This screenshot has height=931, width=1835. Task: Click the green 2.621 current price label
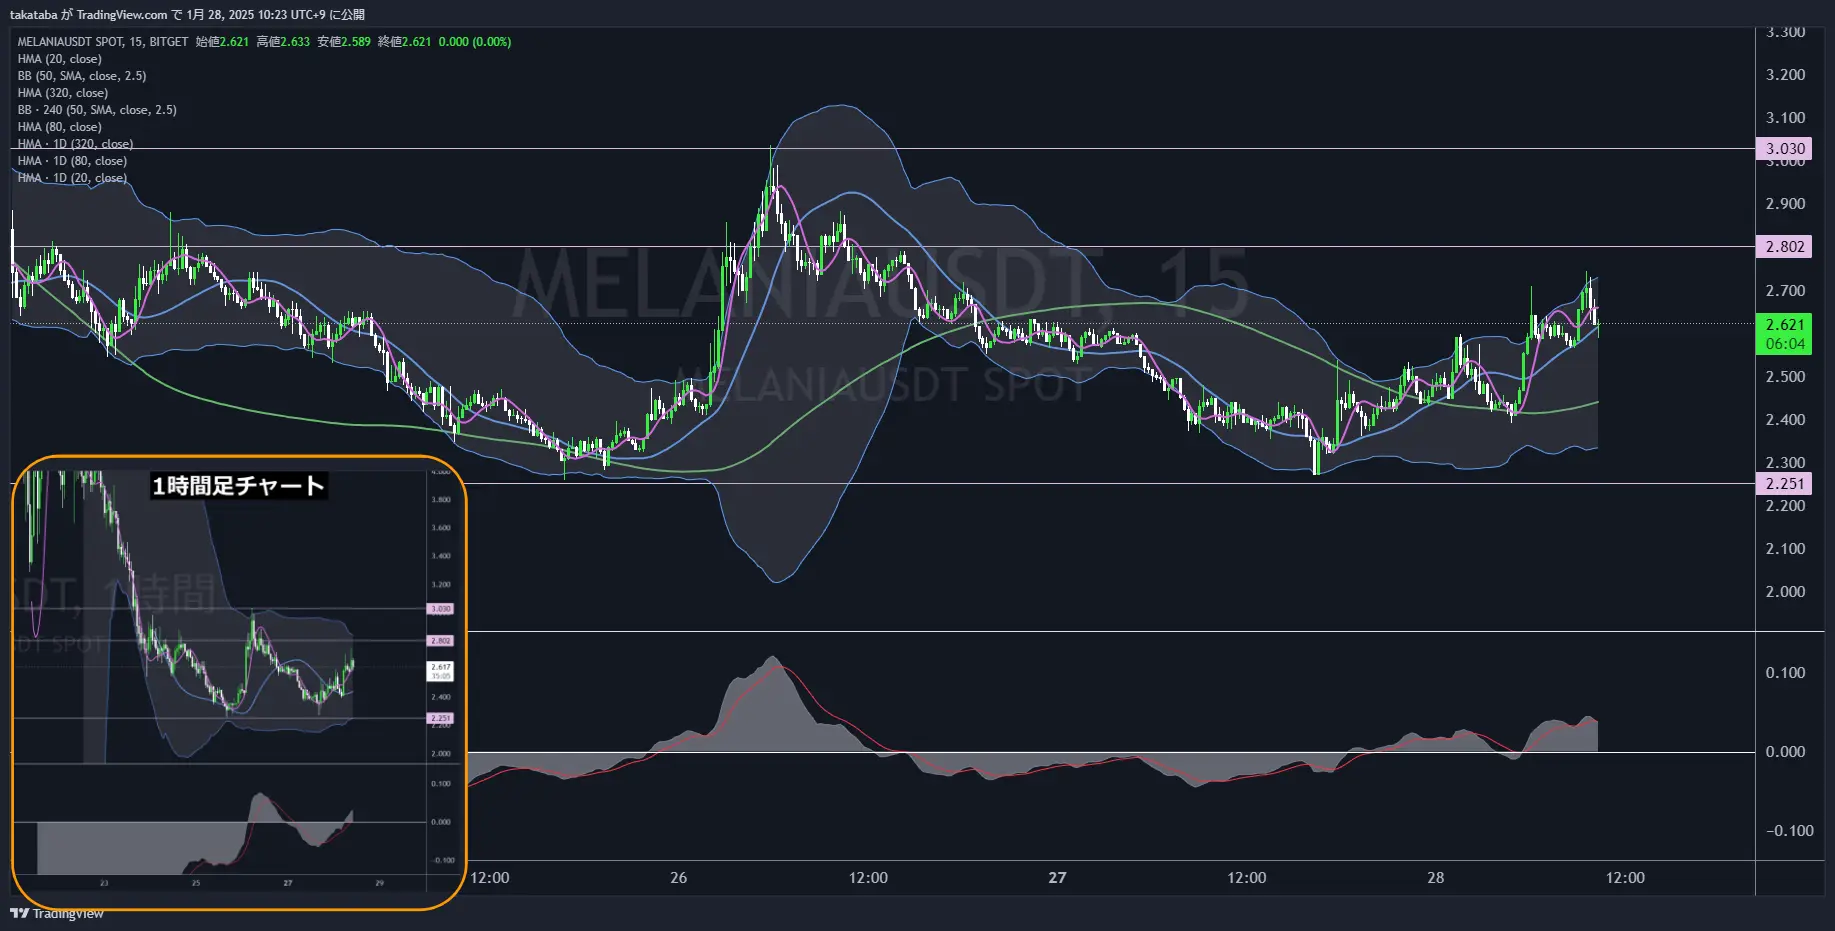pyautogui.click(x=1785, y=325)
